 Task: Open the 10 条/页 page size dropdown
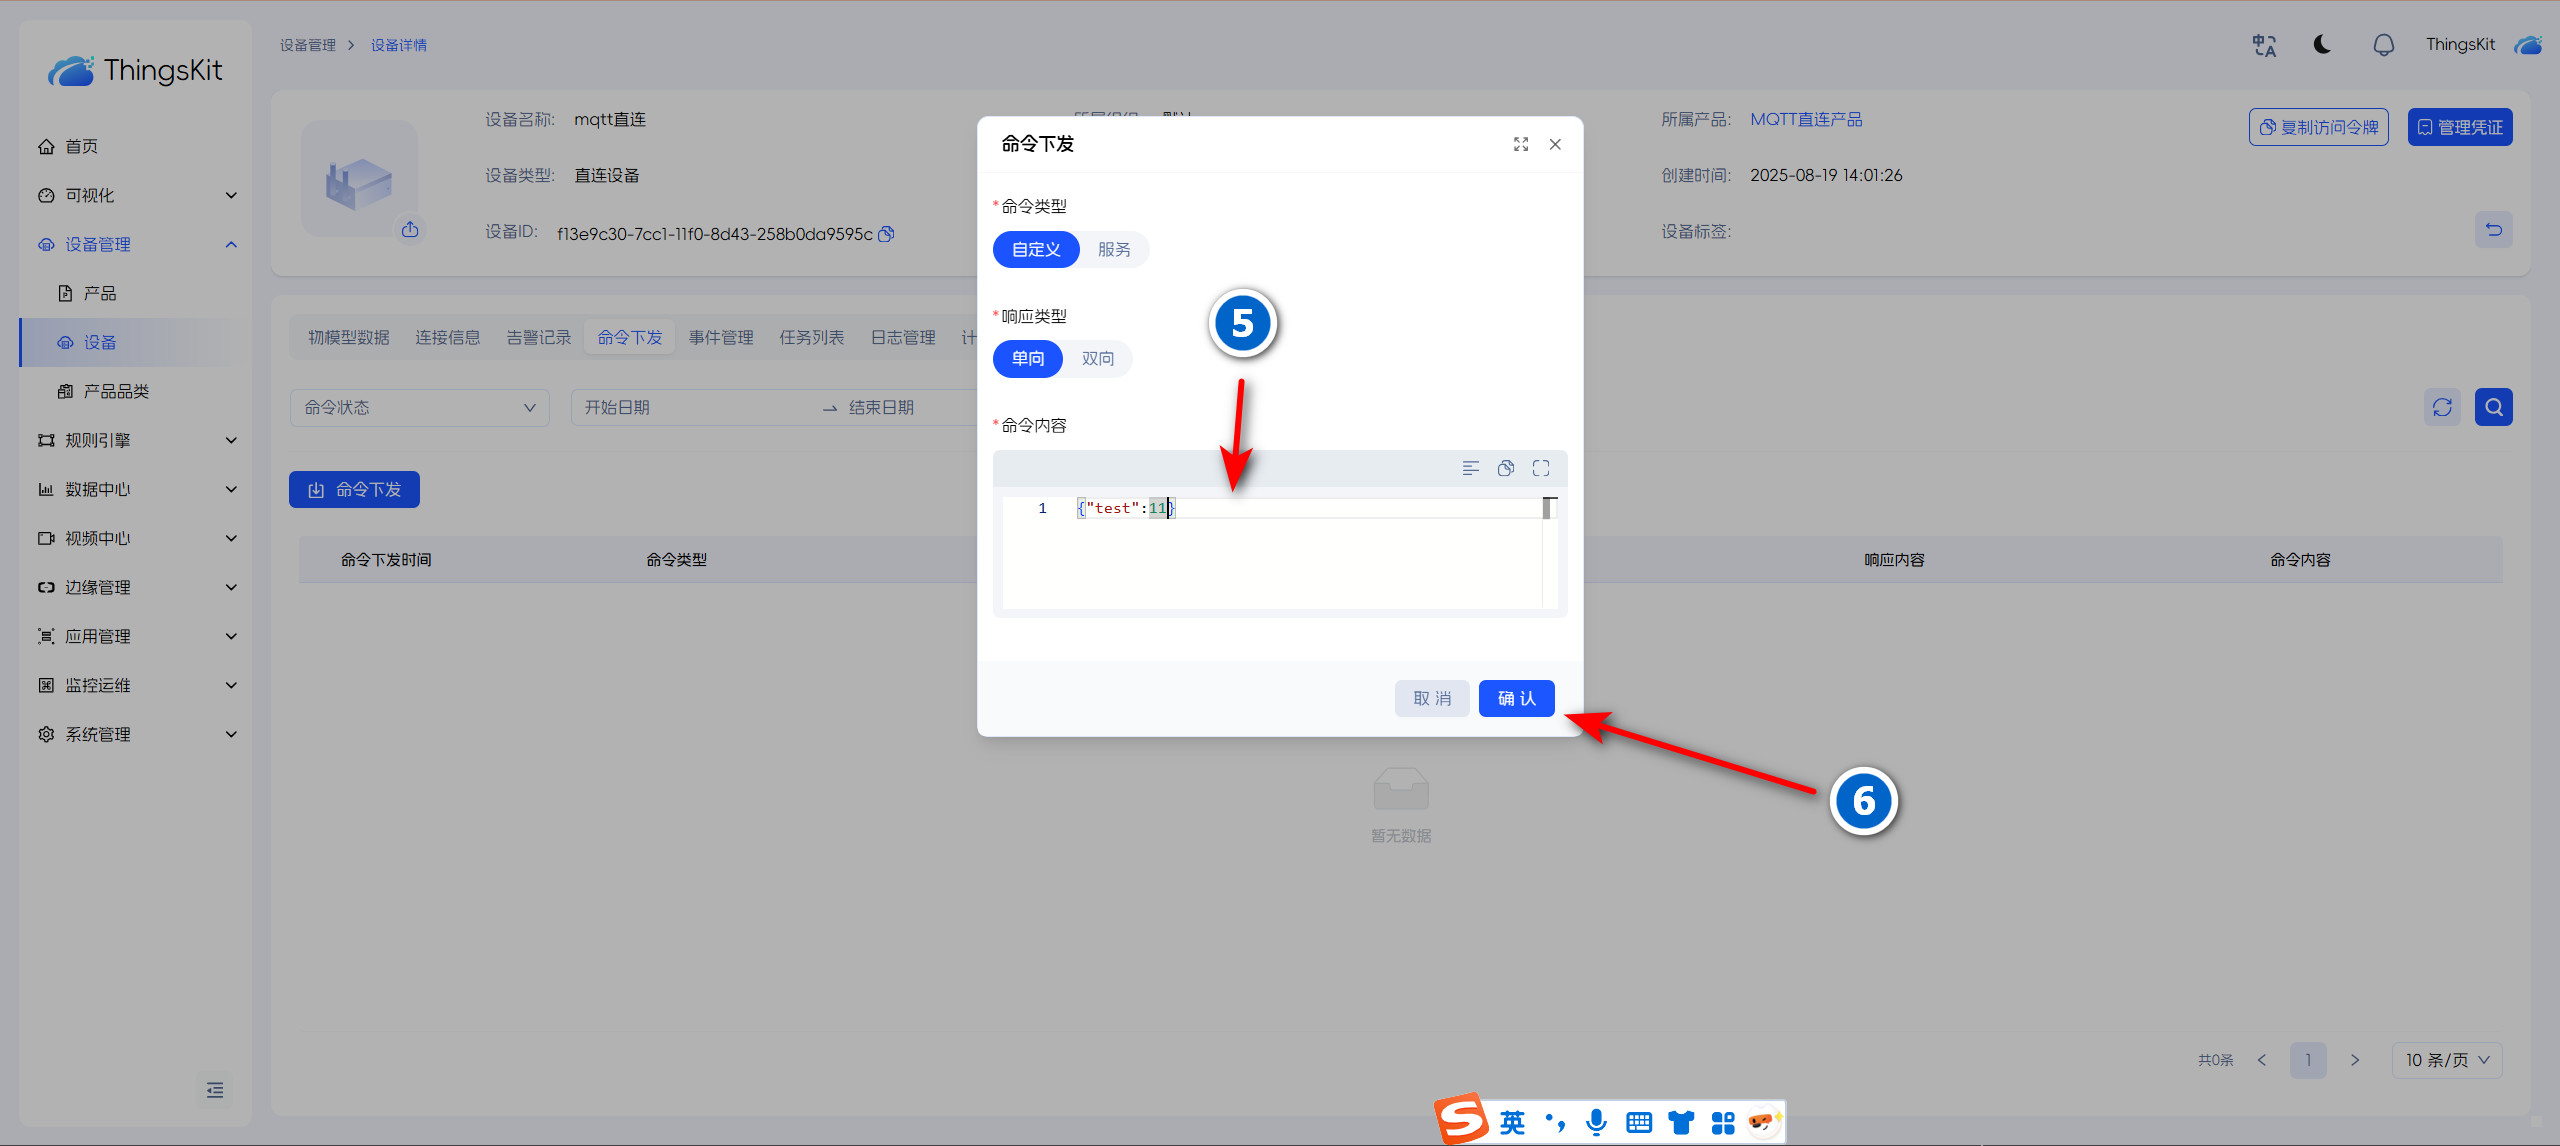[2446, 1060]
